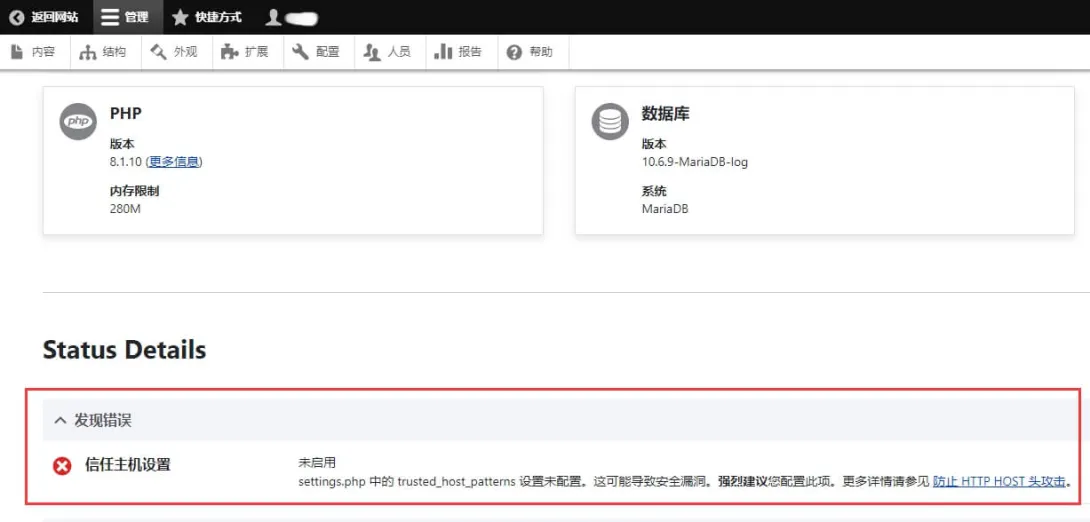Click the 280M memory limit value
The width and height of the screenshot is (1090, 522).
(x=125, y=209)
